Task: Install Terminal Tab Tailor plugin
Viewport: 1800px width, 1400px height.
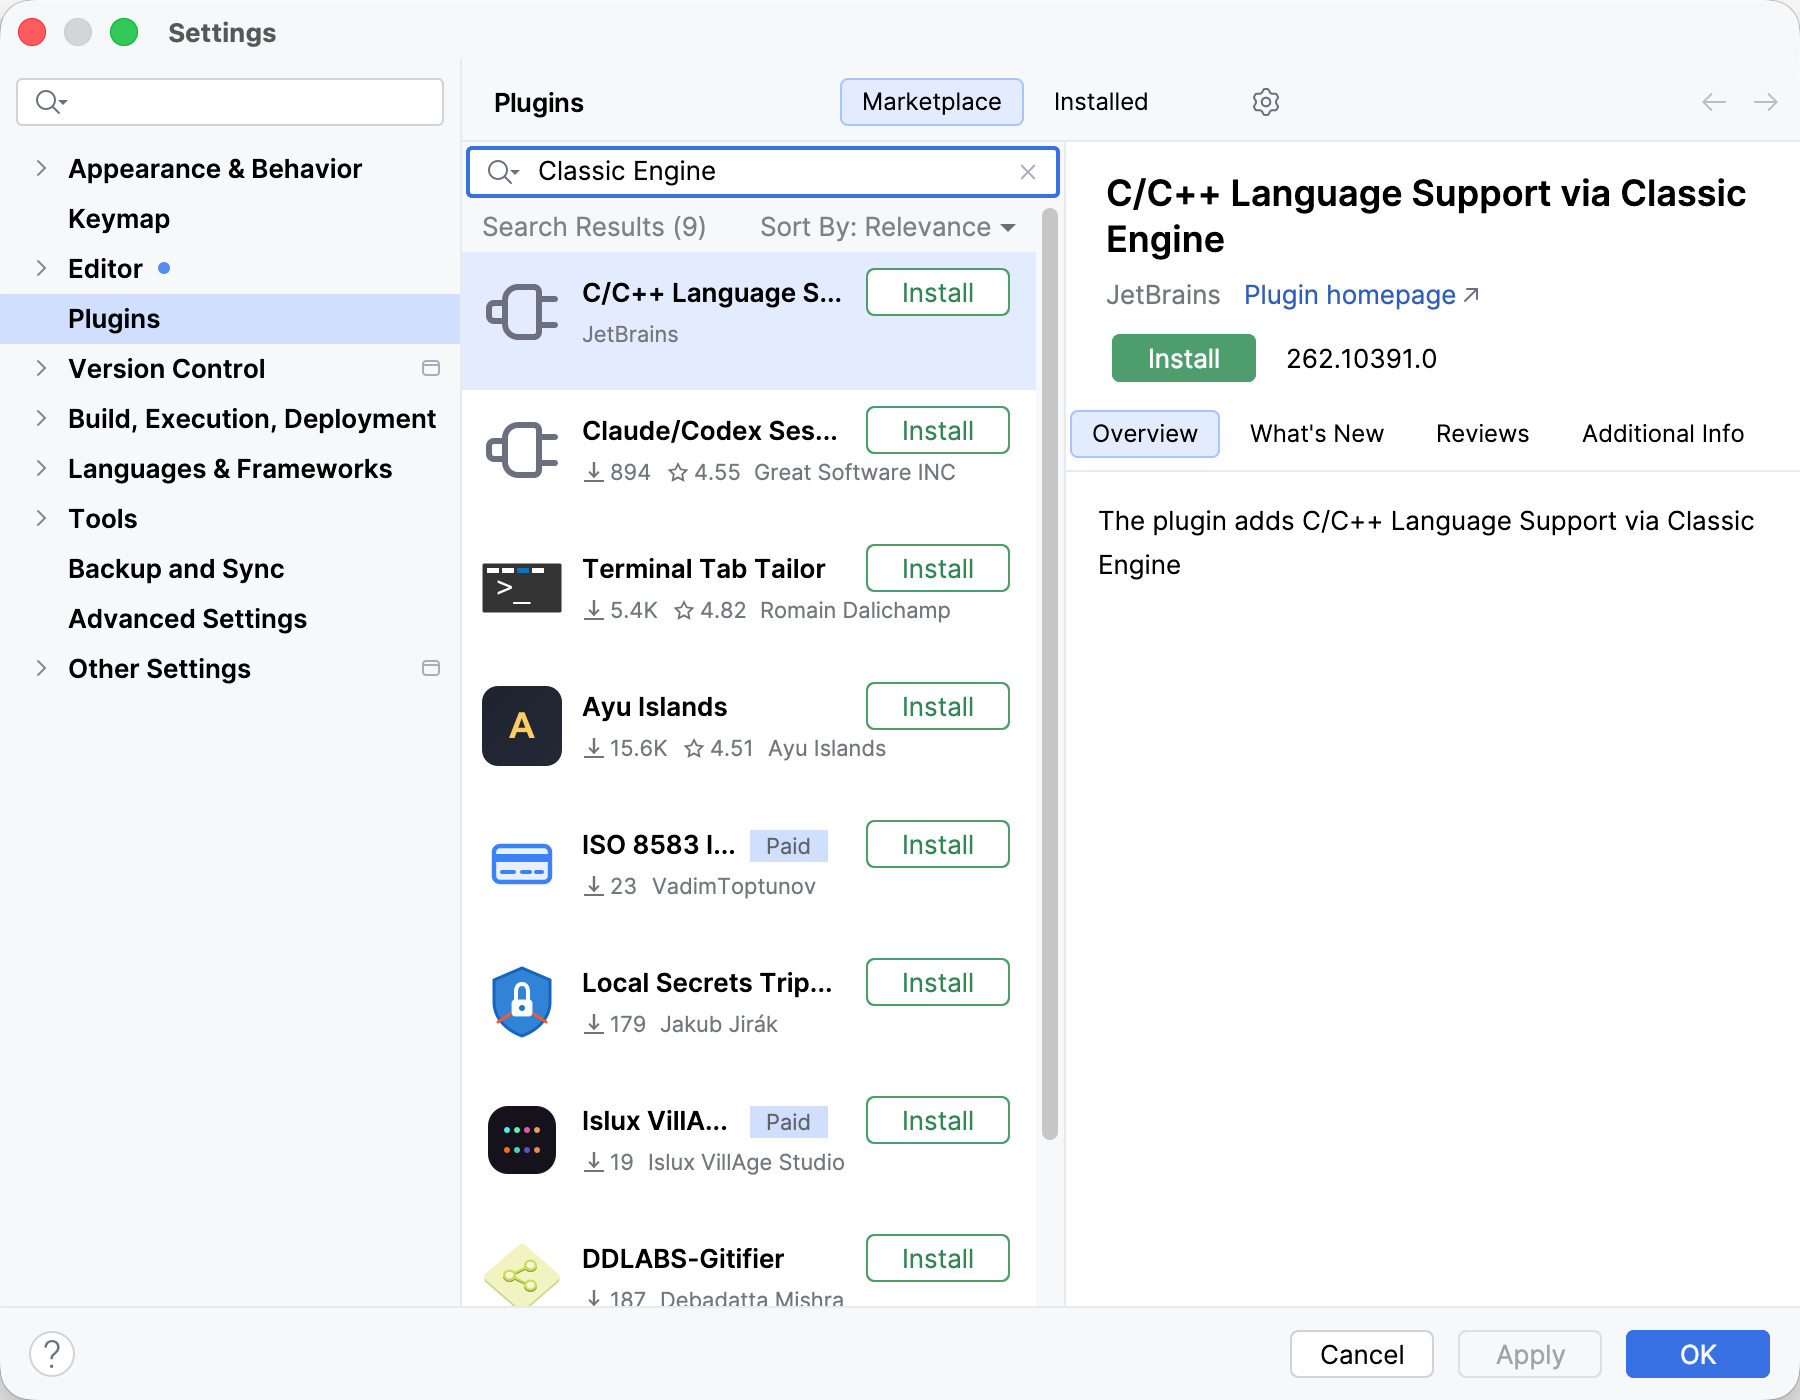Action: coord(937,568)
